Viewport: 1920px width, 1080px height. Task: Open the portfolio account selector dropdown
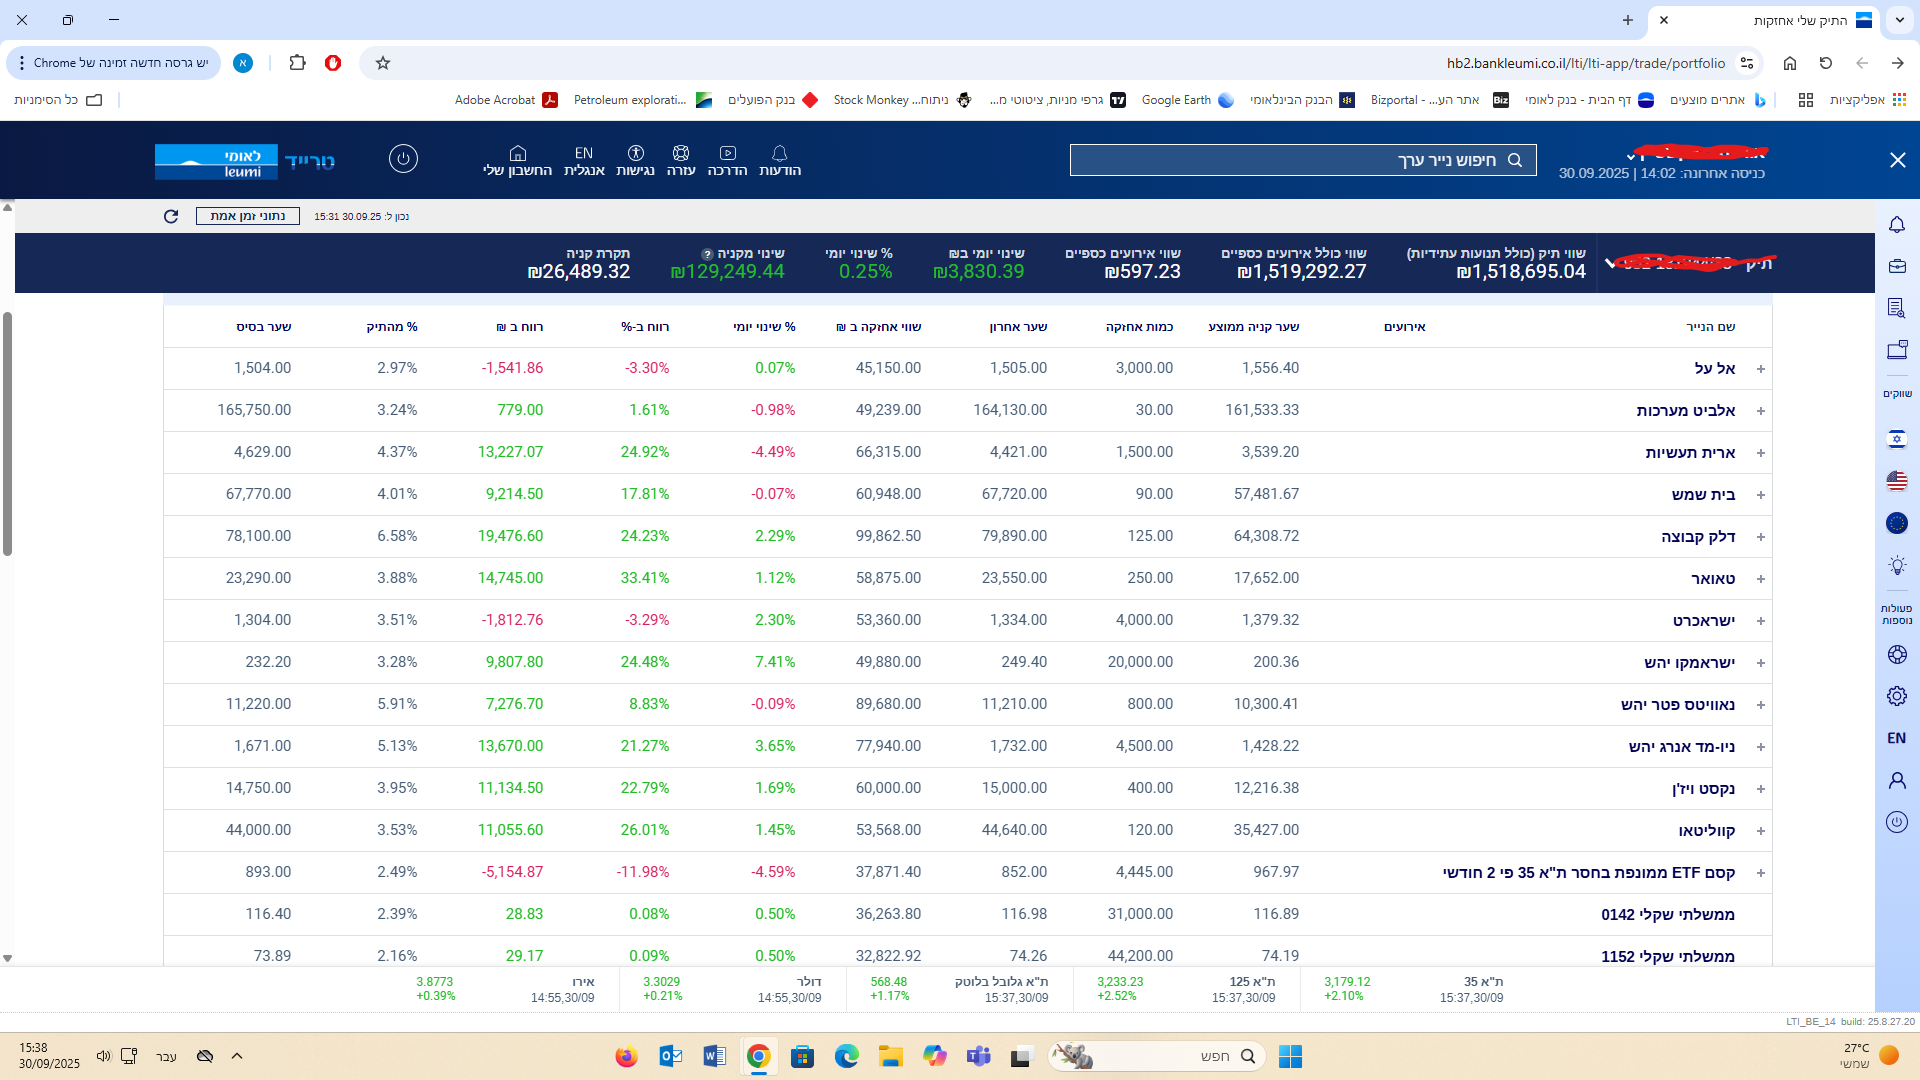tap(1610, 263)
